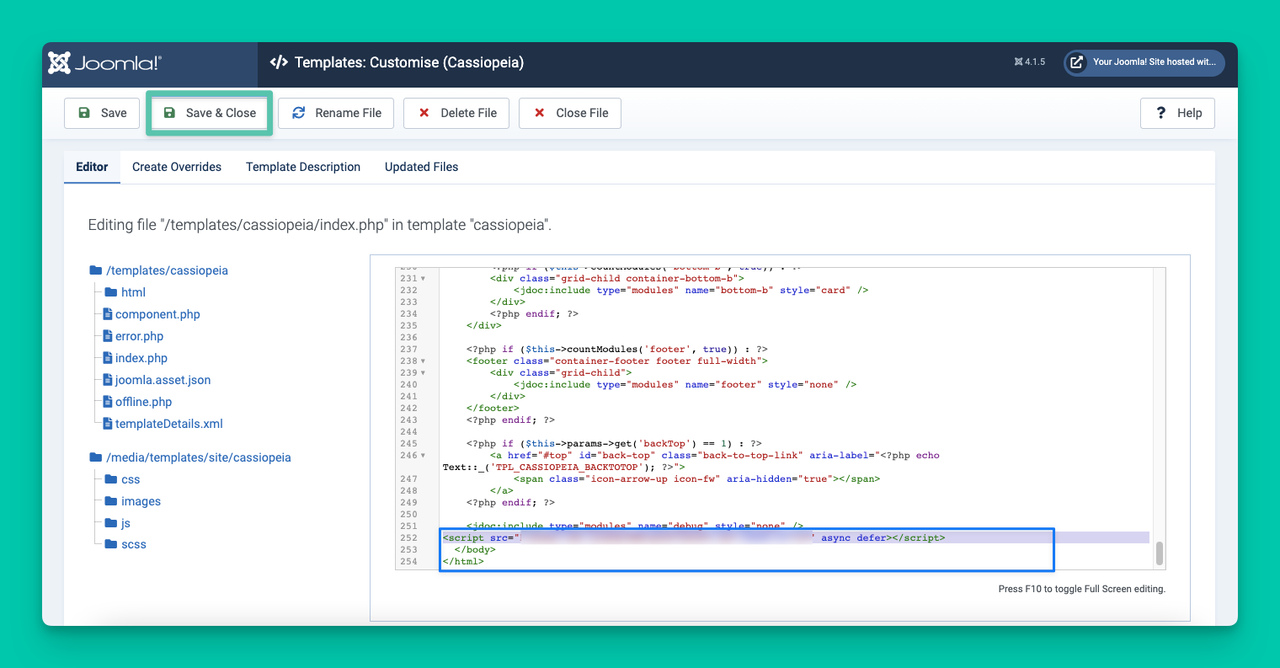Click the folder icon beside js

111,523
